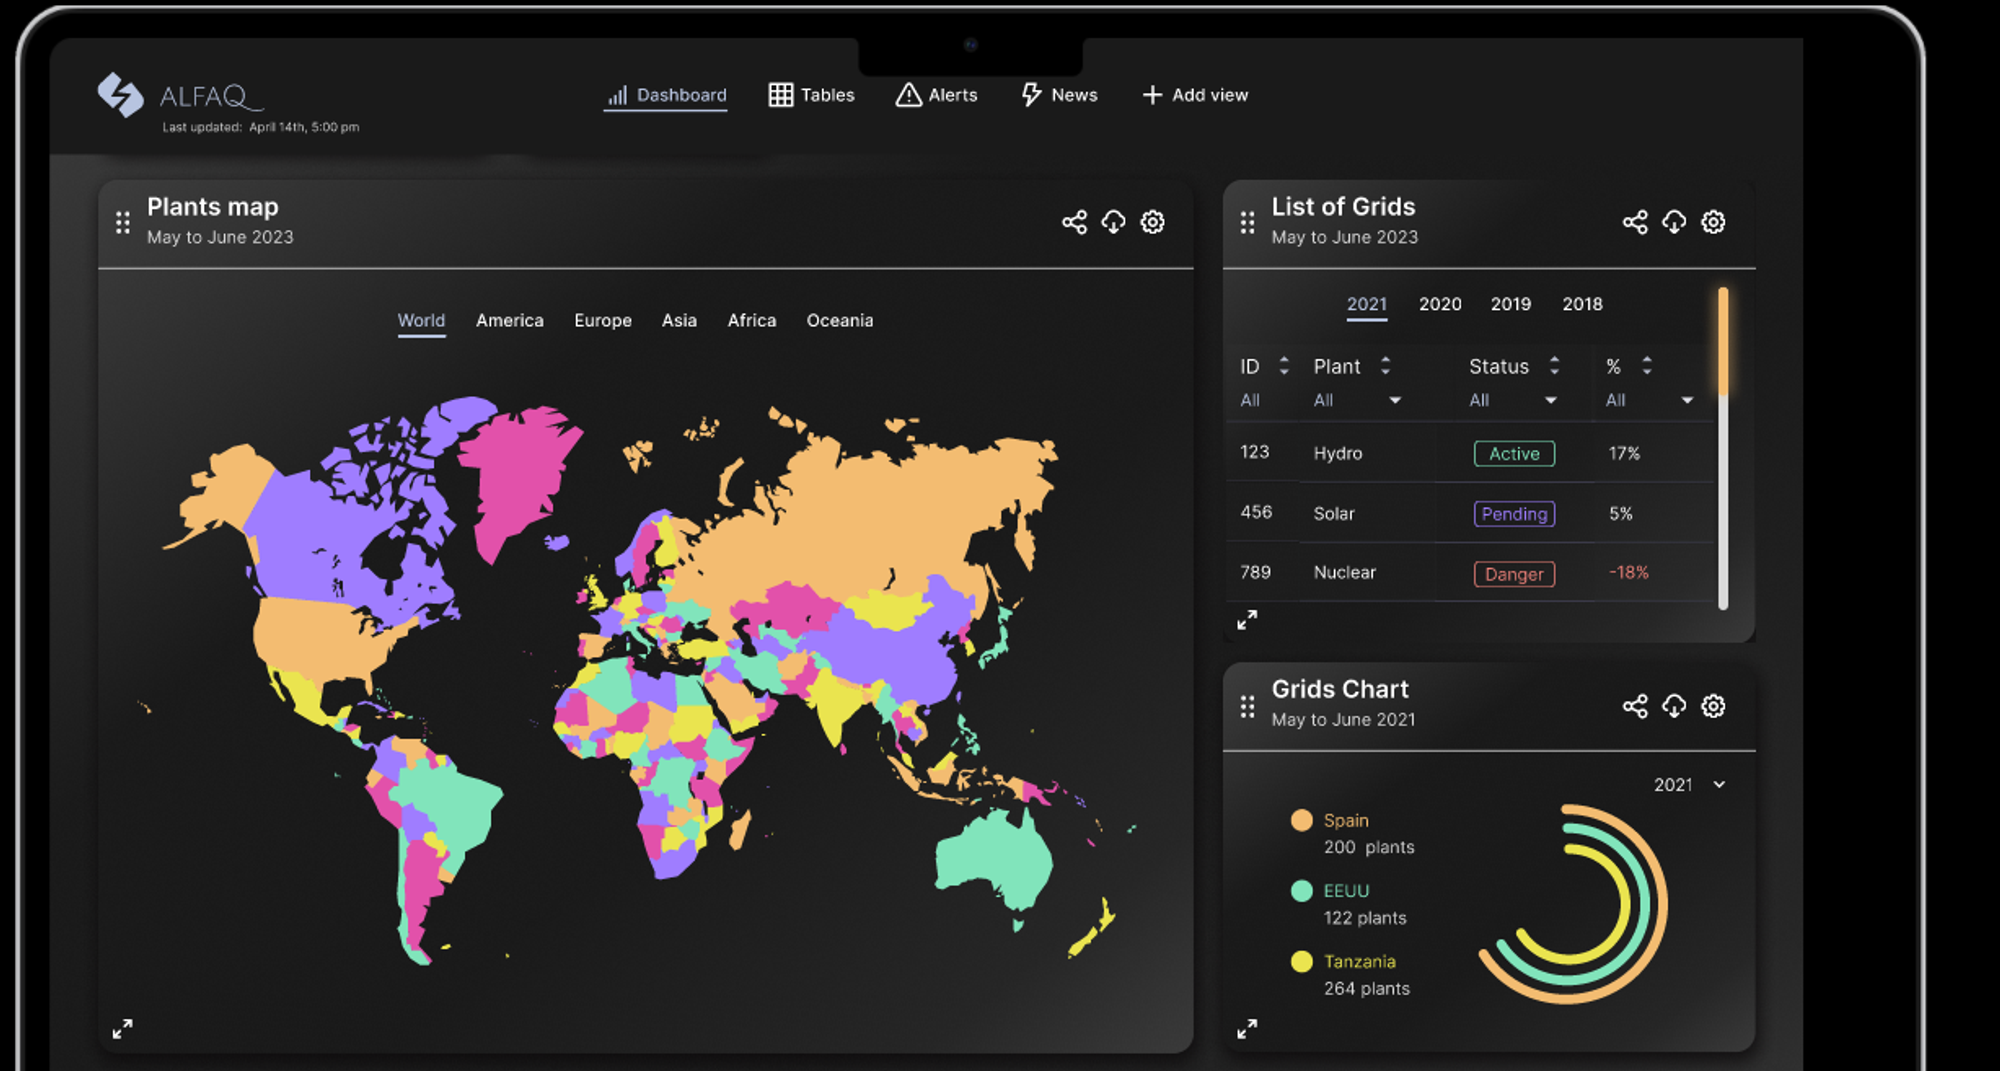Expand Grids Chart to fullscreen
Viewport: 2000px width, 1071px height.
pos(1247,1029)
